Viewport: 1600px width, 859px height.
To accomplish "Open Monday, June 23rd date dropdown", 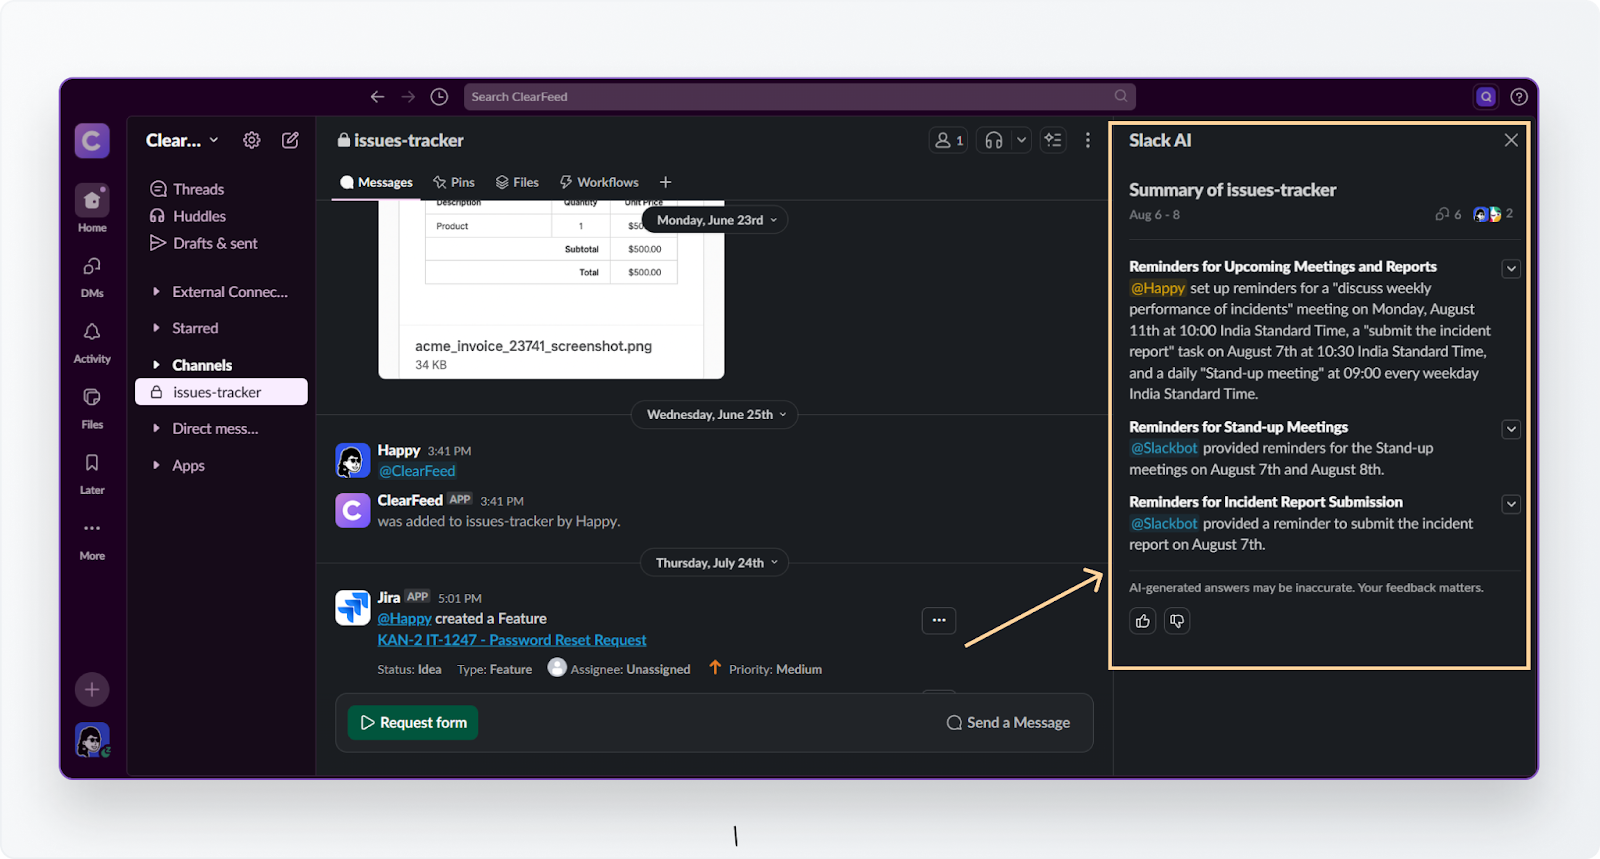I will [715, 220].
